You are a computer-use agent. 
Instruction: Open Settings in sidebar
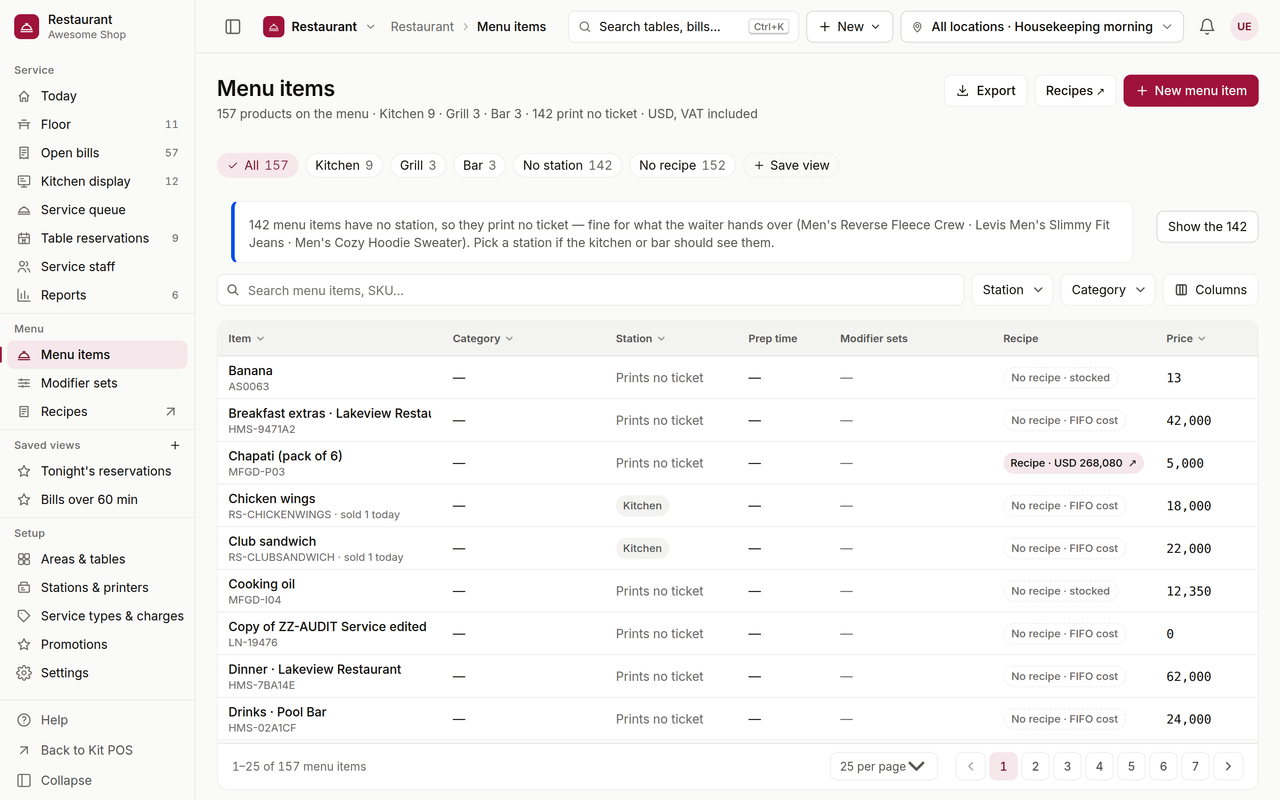(97, 673)
